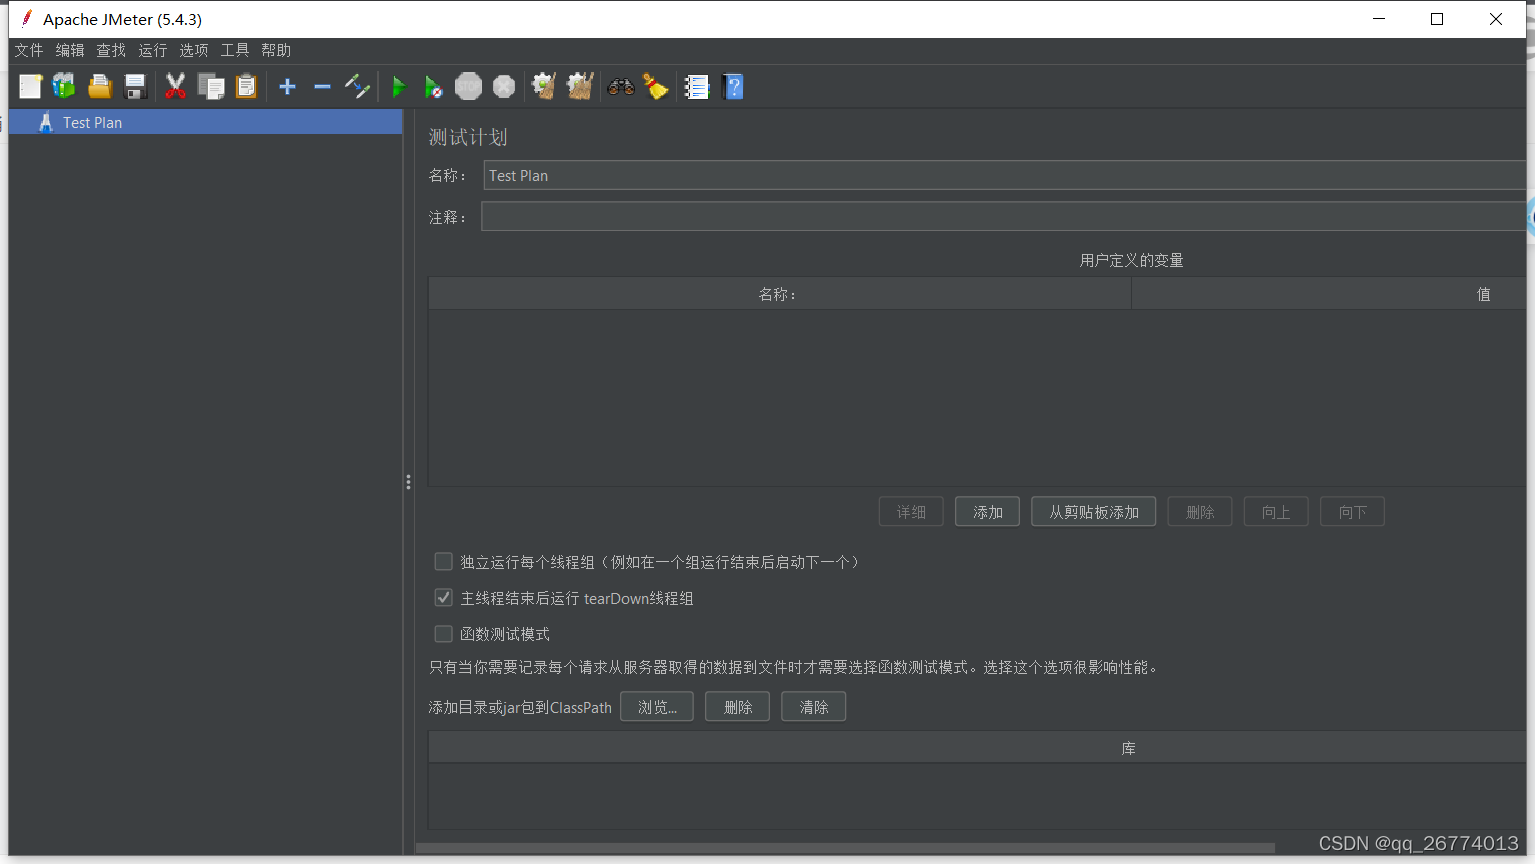The image size is (1535, 864).
Task: Enable 独立运行每个线程组 checkbox
Action: 444,562
